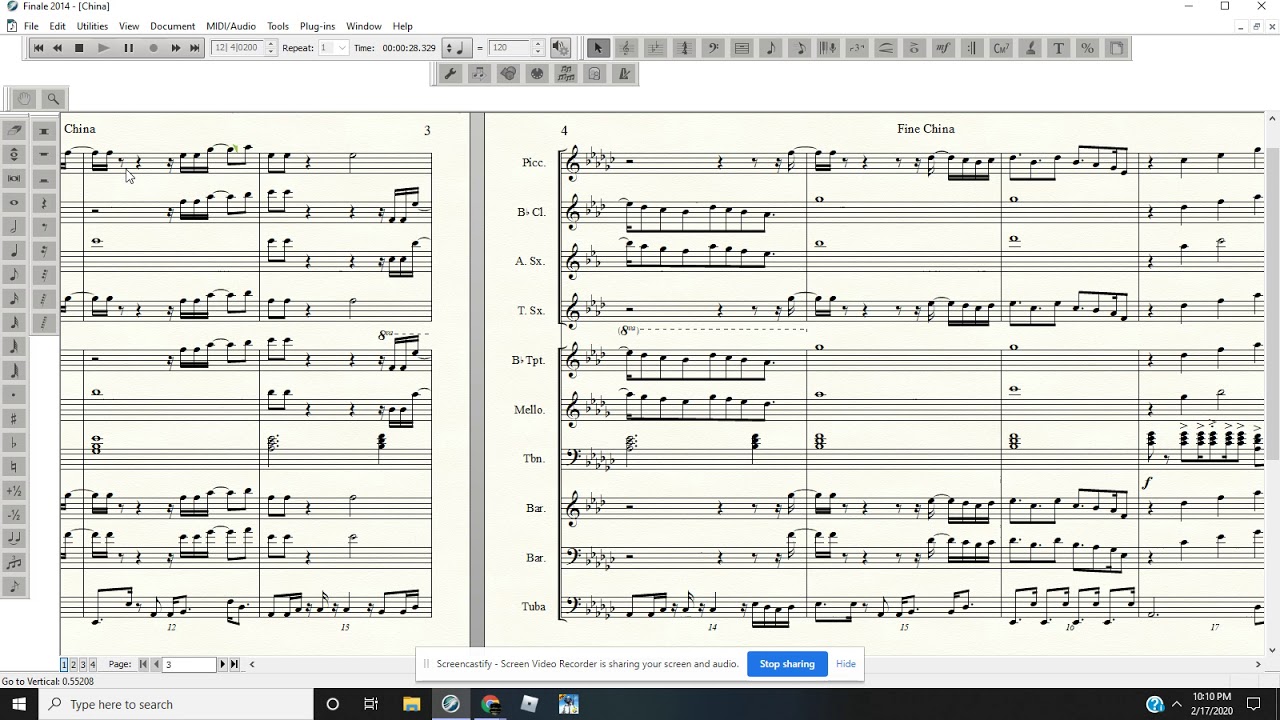
Task: Switch to layer 2
Action: (x=73, y=664)
